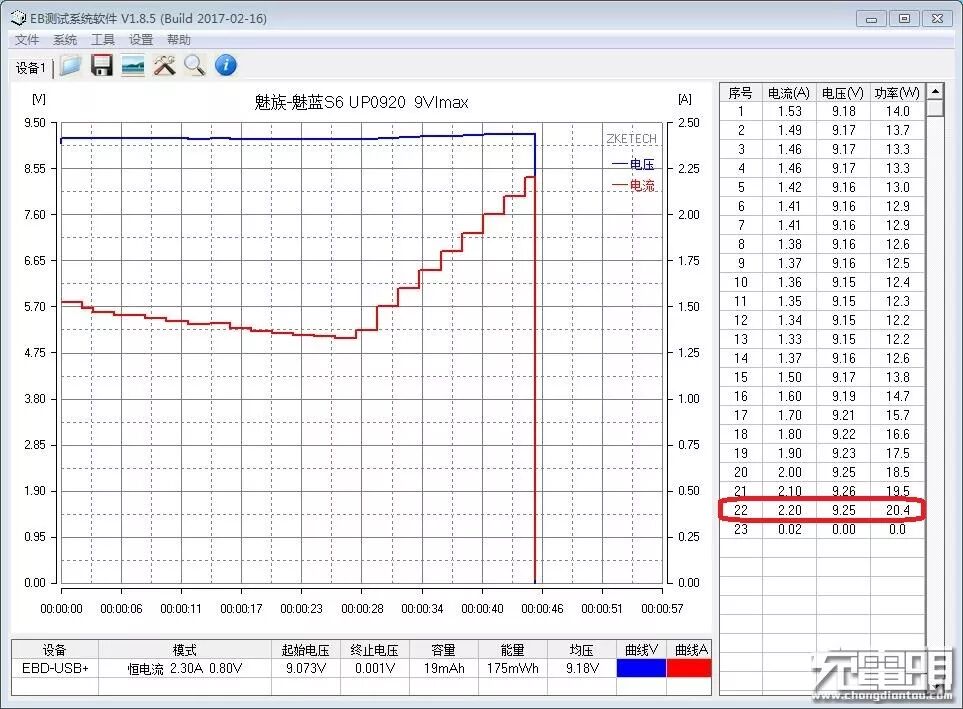
Task: Click the 175mWh energy cell
Action: click(x=513, y=668)
